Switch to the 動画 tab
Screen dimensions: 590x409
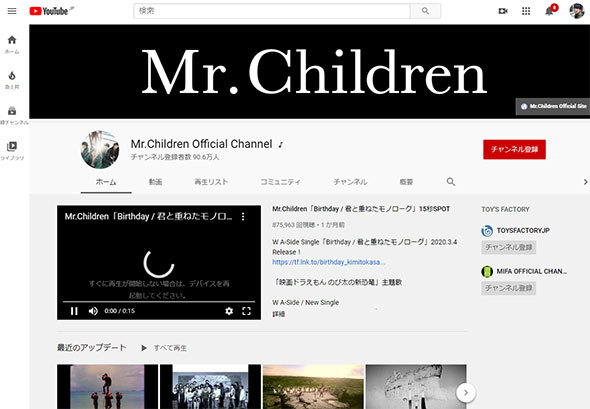(155, 182)
